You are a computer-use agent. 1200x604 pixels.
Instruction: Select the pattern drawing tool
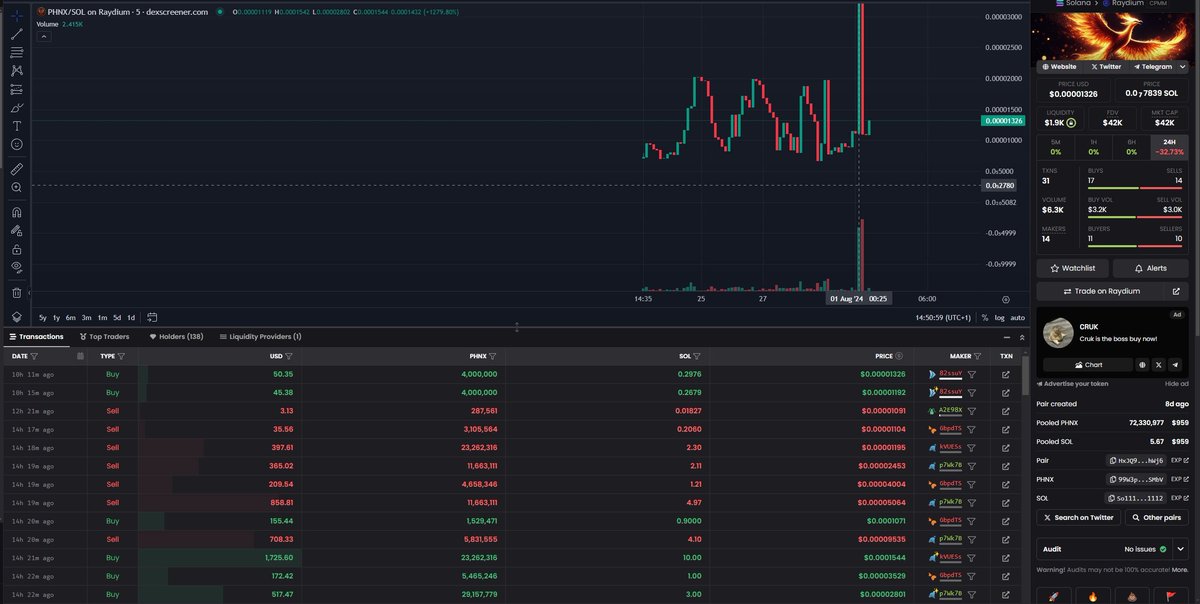pyautogui.click(x=17, y=71)
